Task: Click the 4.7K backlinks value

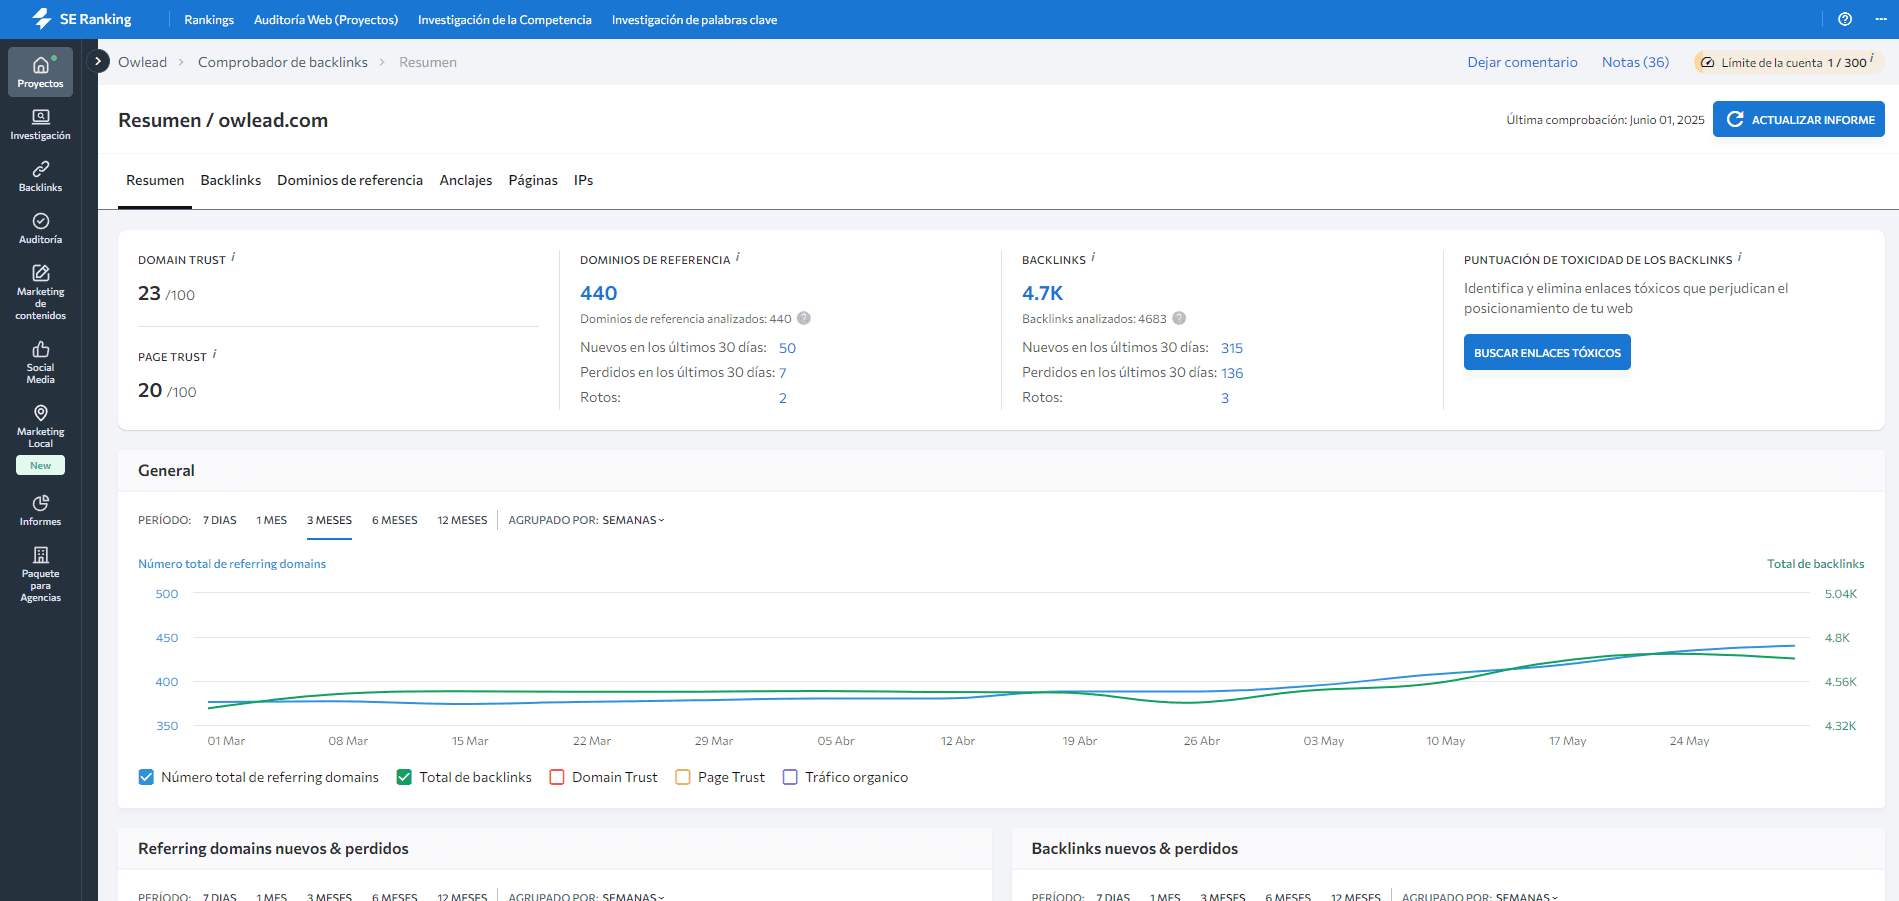Action: 1042,293
